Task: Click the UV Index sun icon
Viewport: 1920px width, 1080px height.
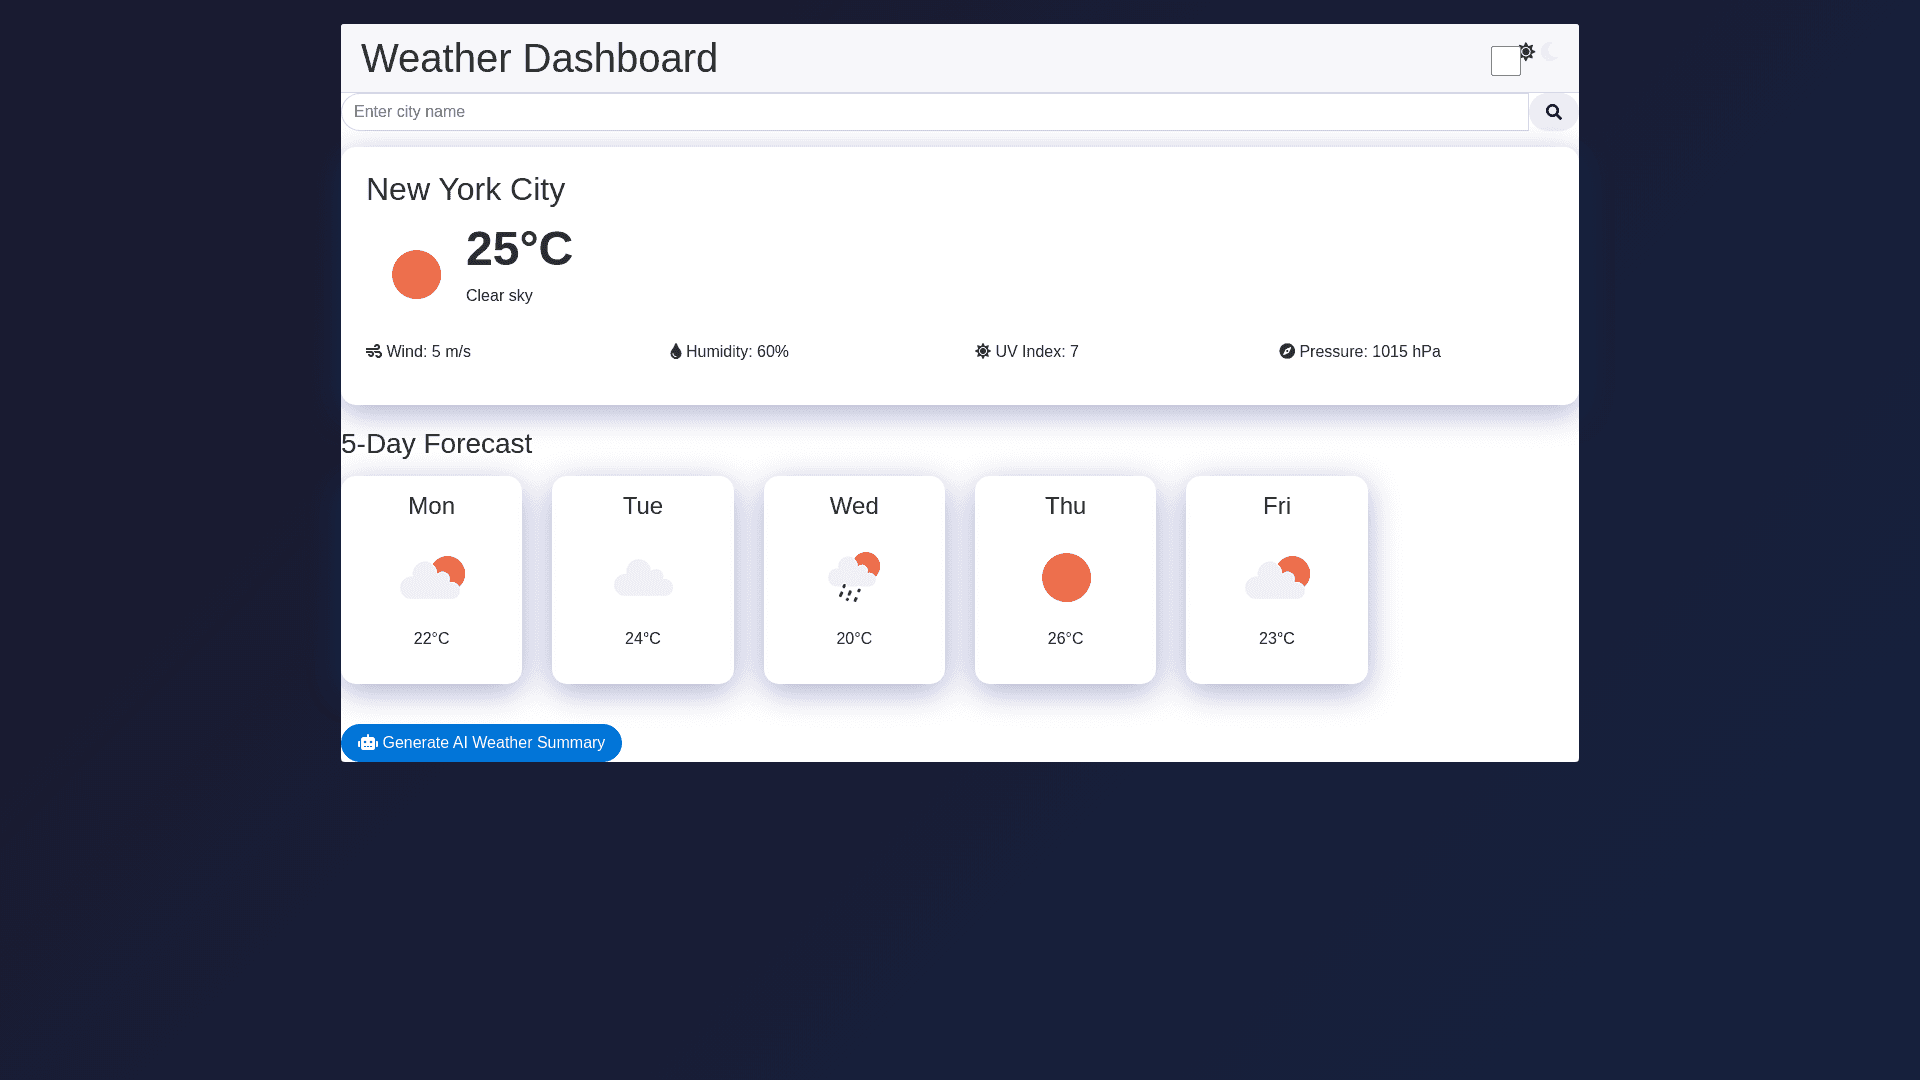Action: point(983,352)
